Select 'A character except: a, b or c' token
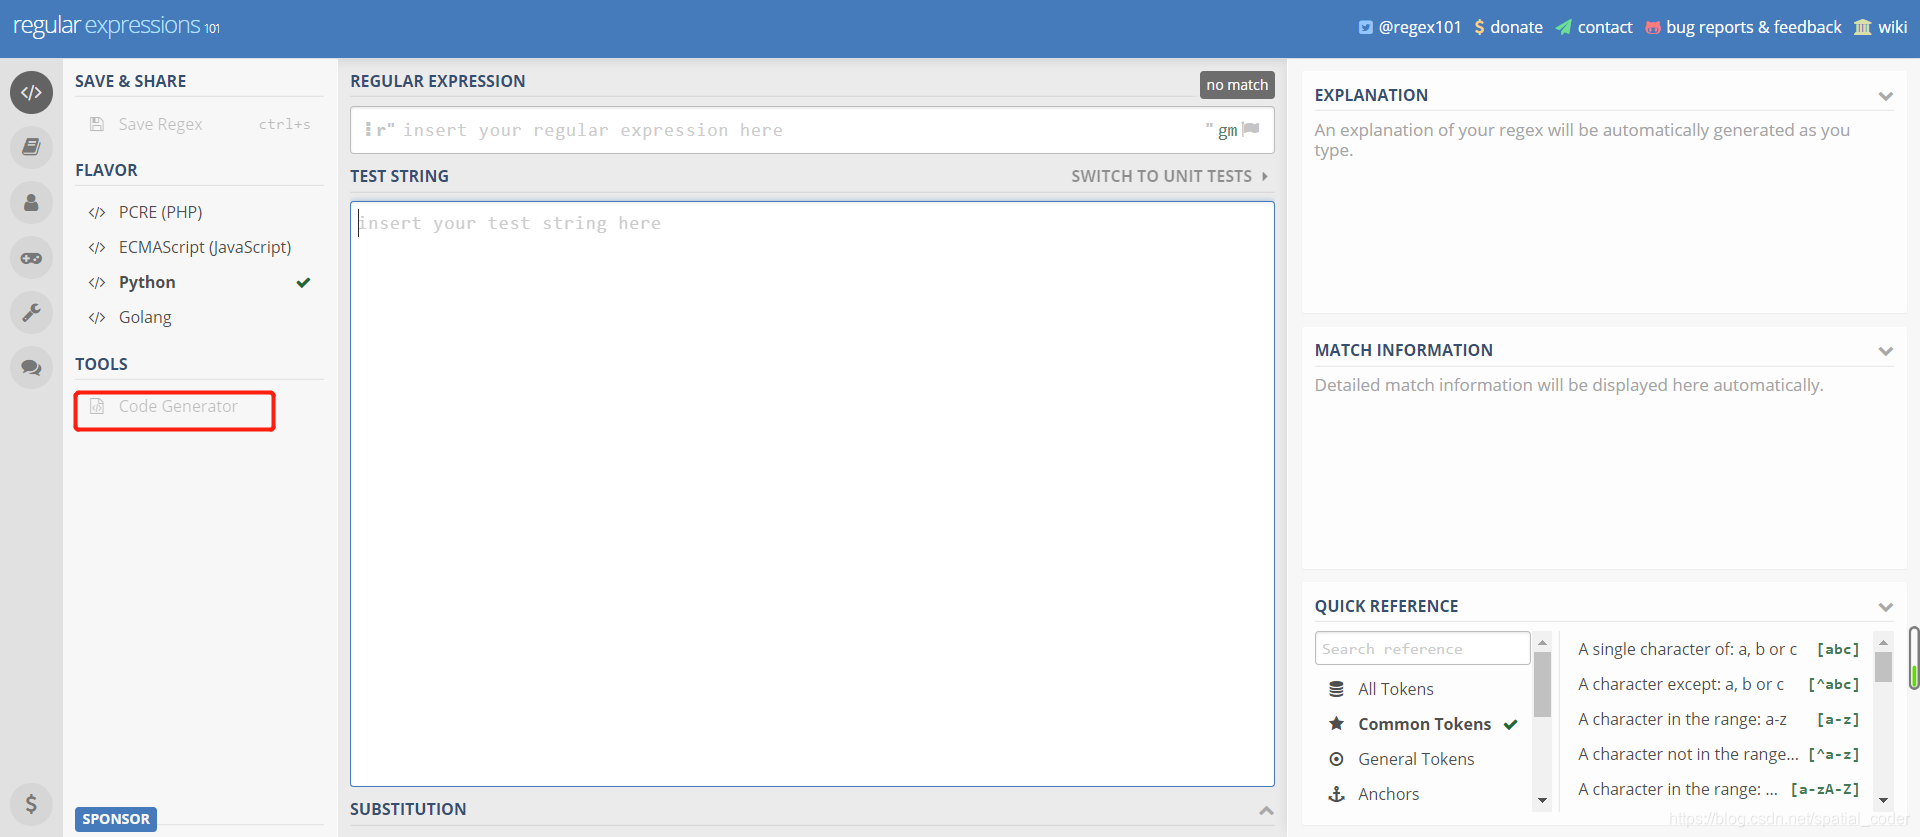This screenshot has width=1920, height=837. pos(1718,684)
